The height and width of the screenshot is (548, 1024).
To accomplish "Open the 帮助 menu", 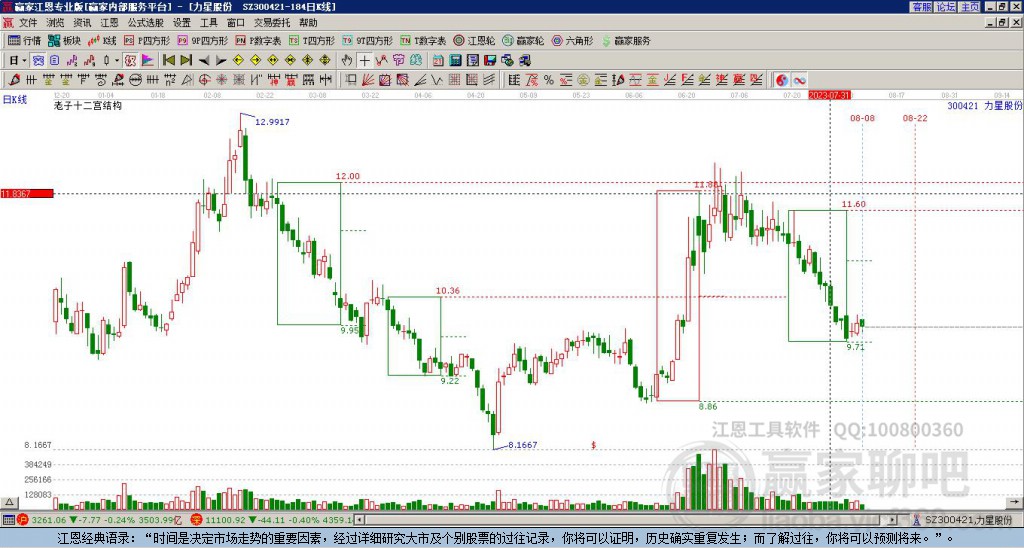I will tap(308, 23).
